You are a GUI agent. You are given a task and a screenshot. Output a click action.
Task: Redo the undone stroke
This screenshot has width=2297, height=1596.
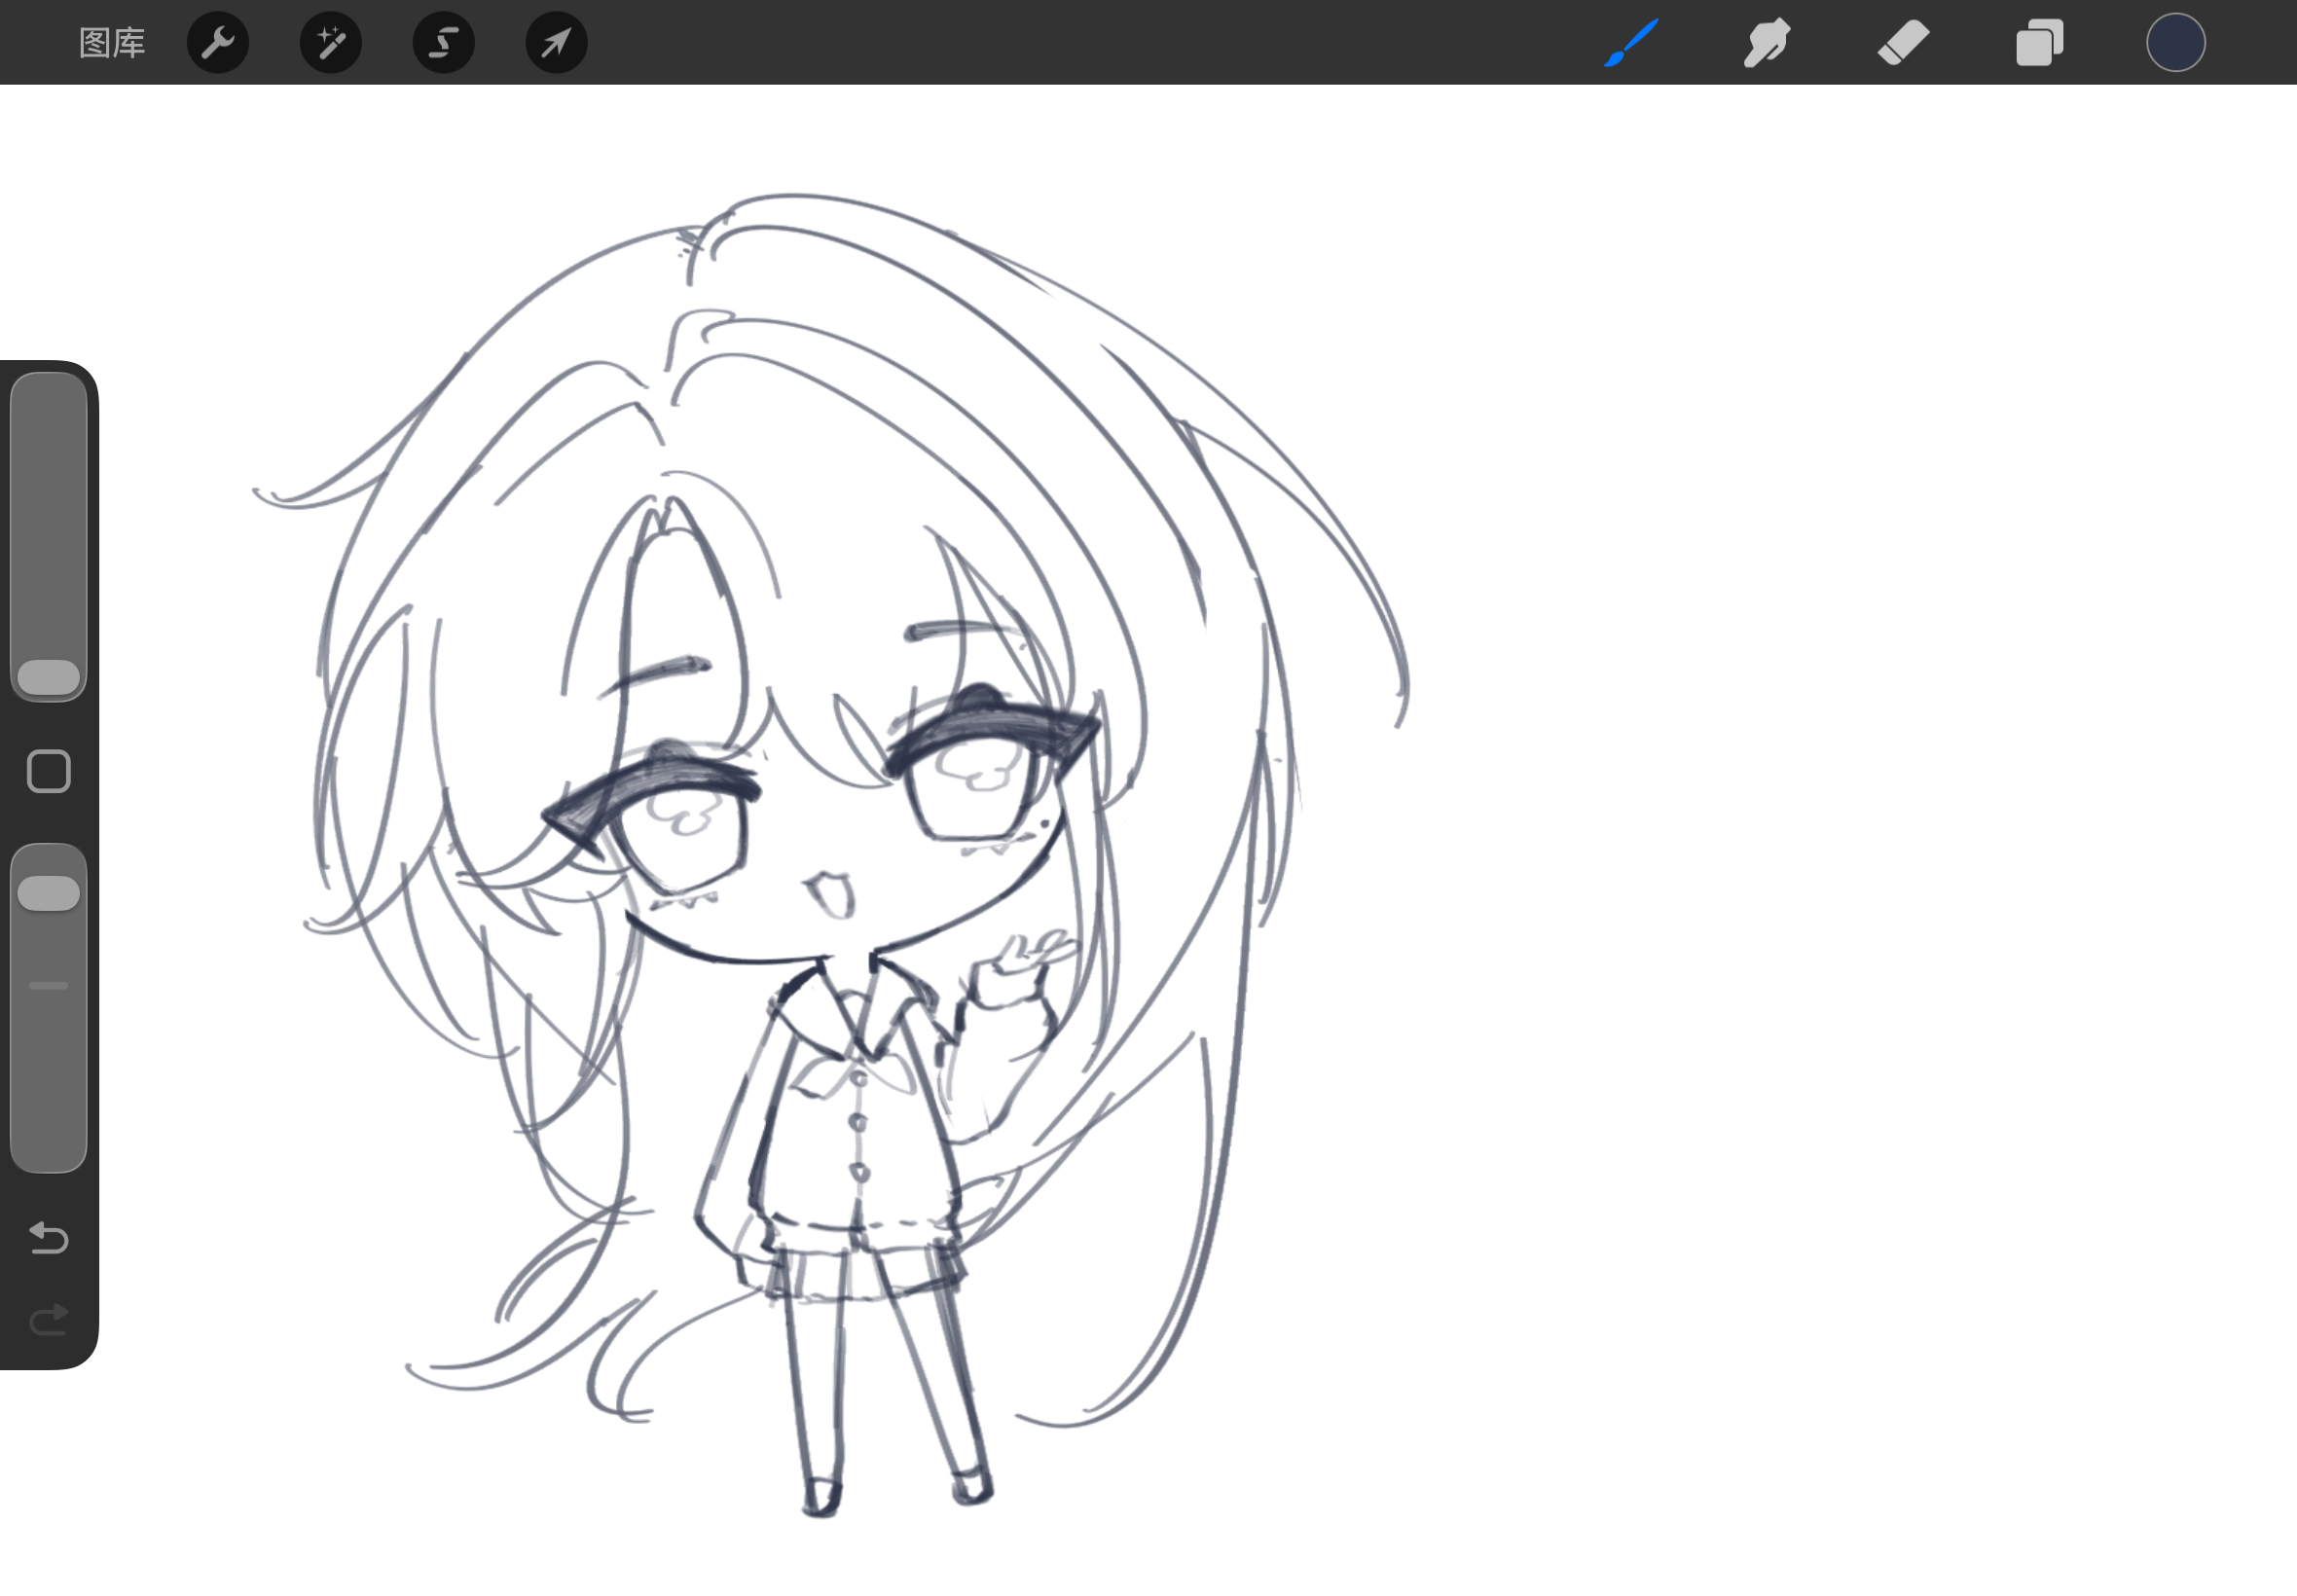coord(49,1320)
